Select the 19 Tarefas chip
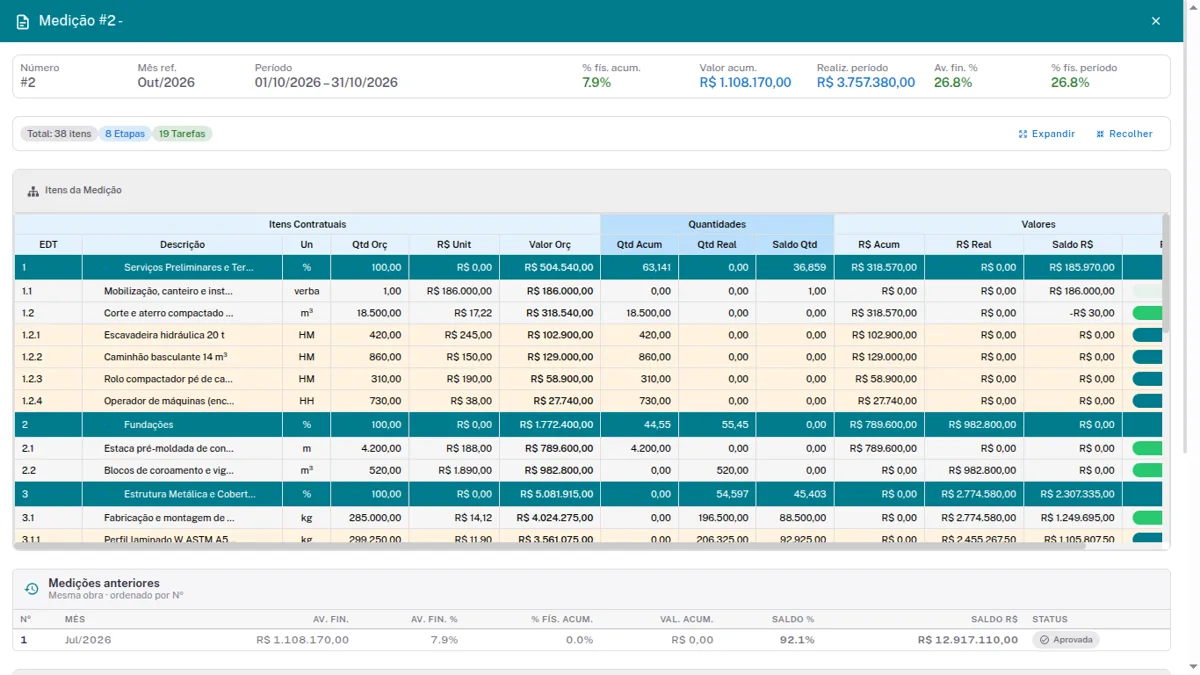Screen dimensions: 1200x675 (182, 134)
